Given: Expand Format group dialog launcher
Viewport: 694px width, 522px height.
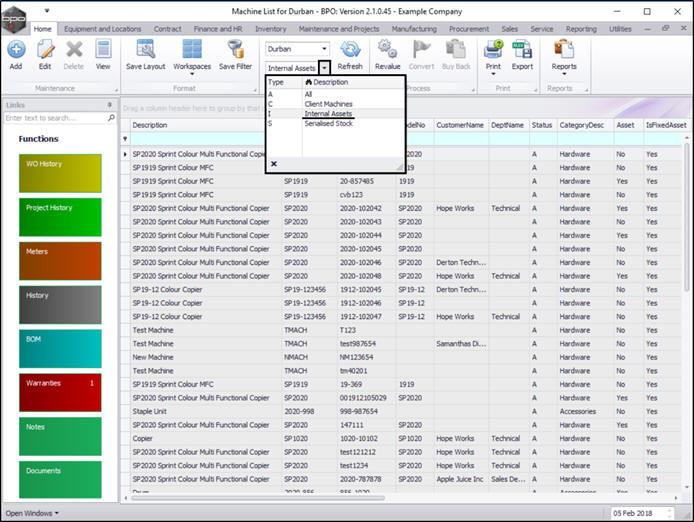Looking at the screenshot, I should pos(255,90).
